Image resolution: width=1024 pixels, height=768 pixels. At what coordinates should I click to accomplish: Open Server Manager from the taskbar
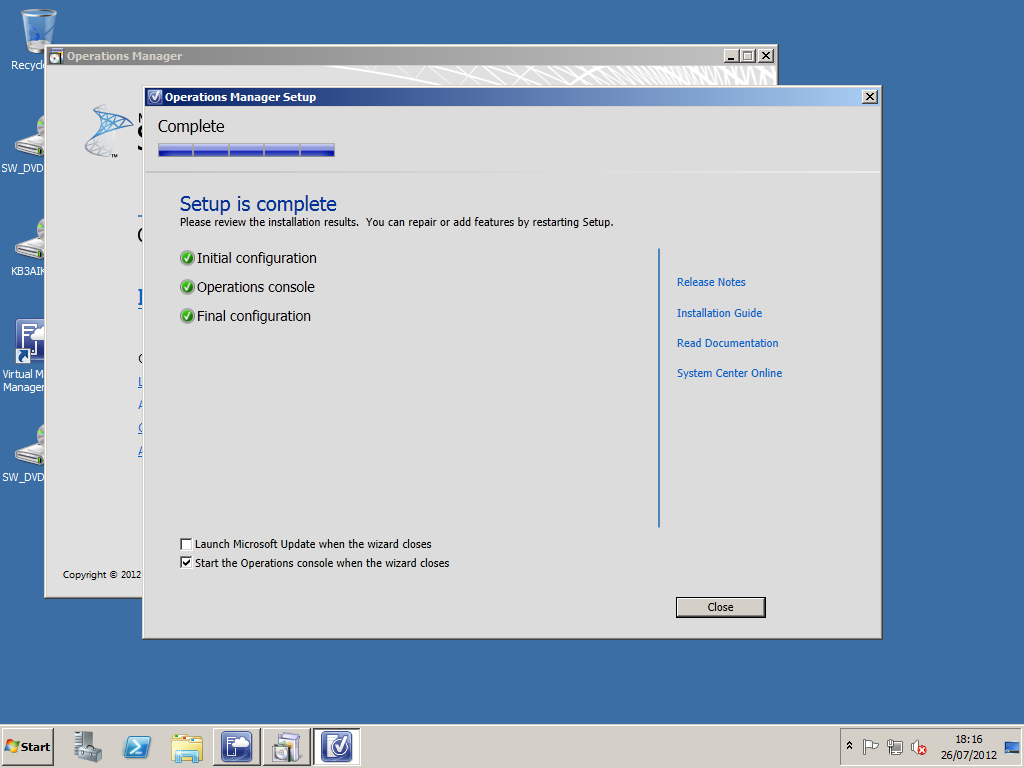(88, 746)
